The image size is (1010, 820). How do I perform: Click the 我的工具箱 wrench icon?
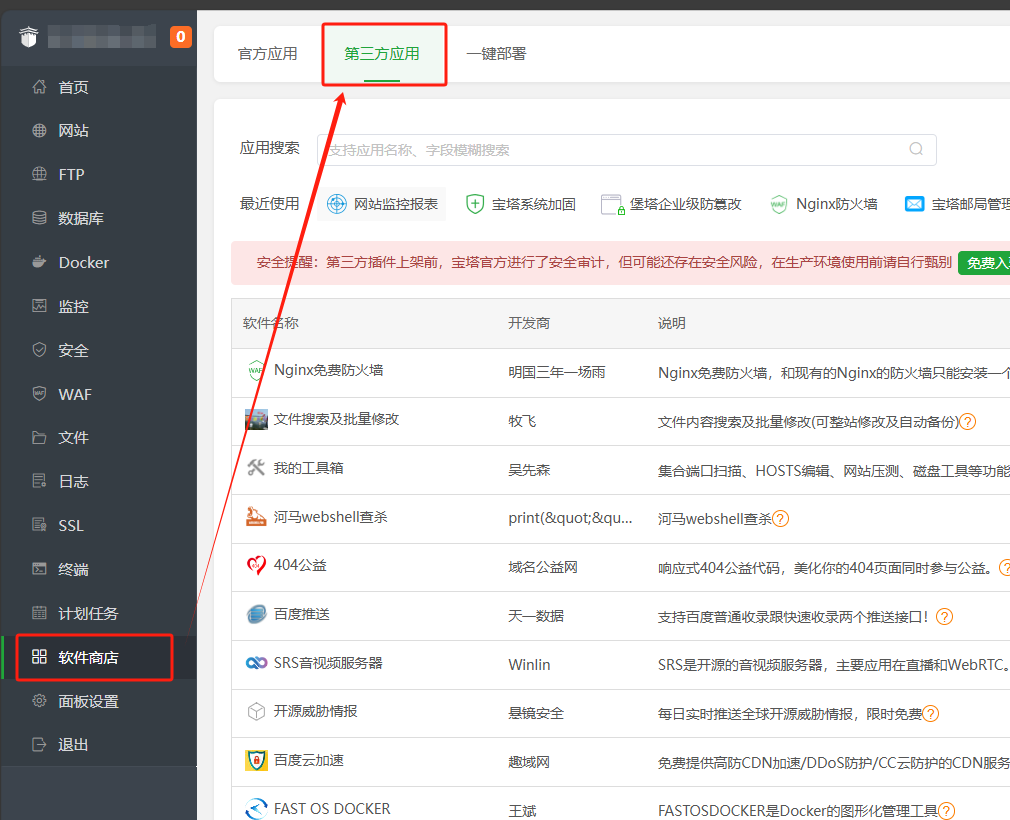(256, 468)
